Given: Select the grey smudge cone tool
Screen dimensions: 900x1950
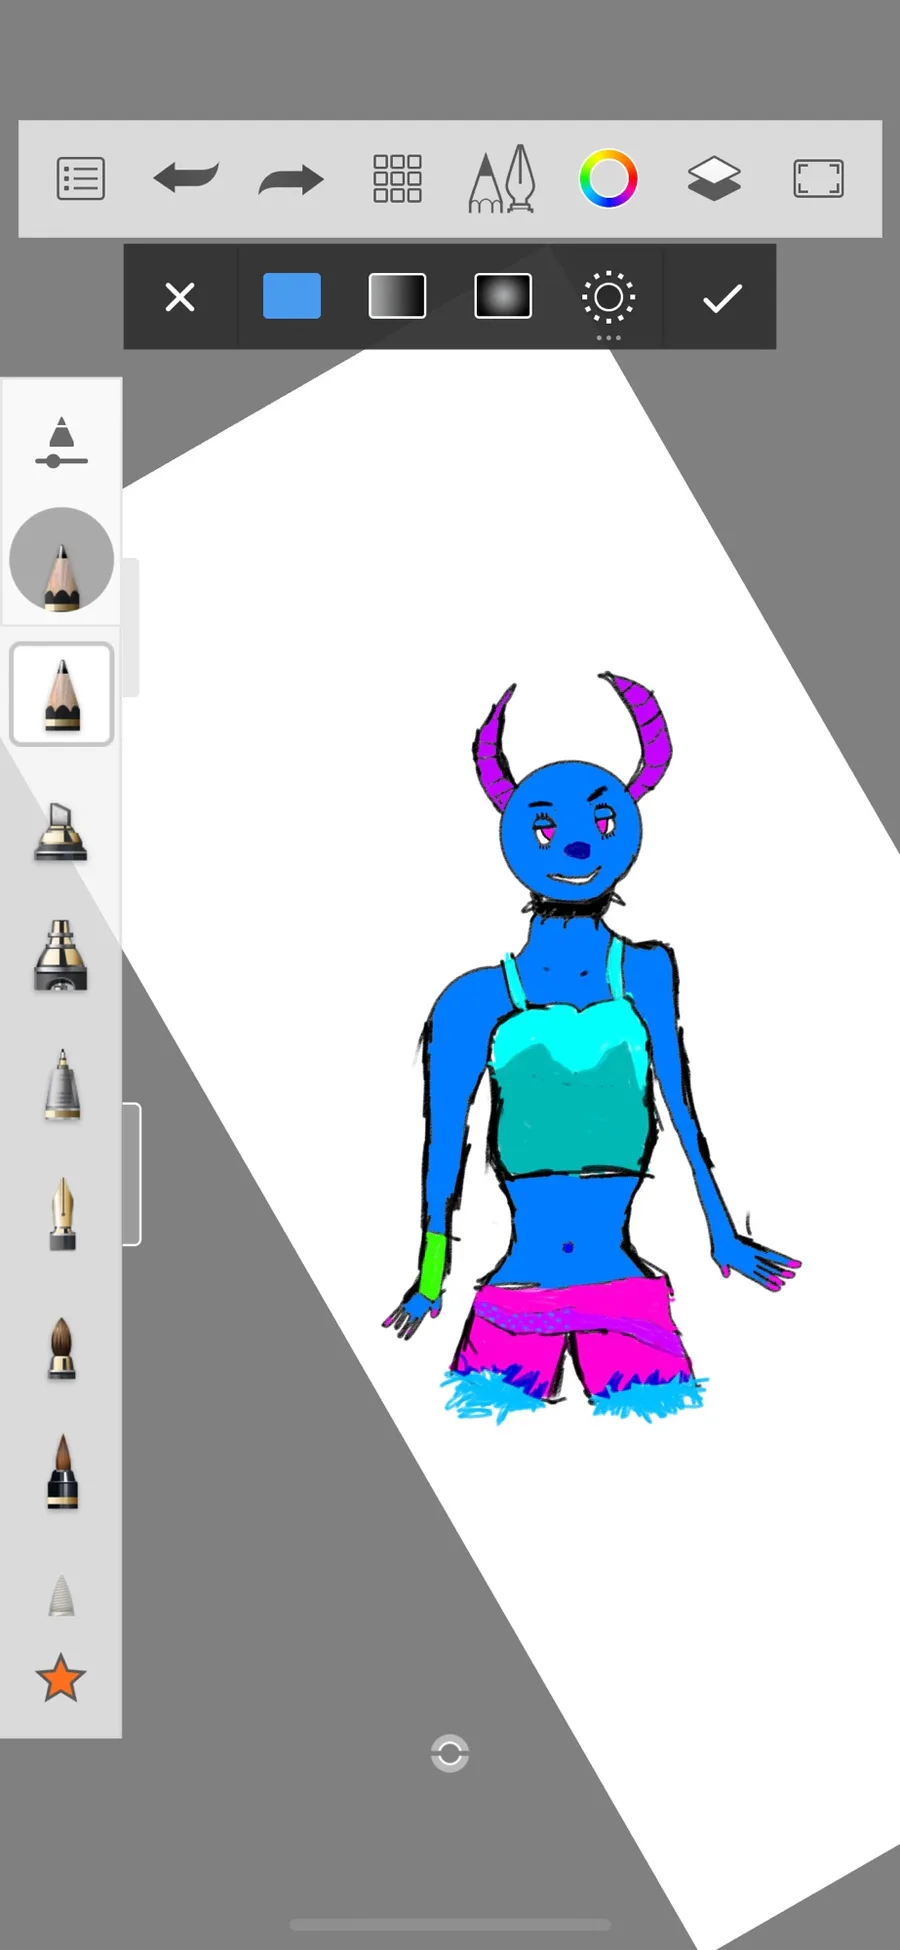Looking at the screenshot, I should tap(62, 1595).
